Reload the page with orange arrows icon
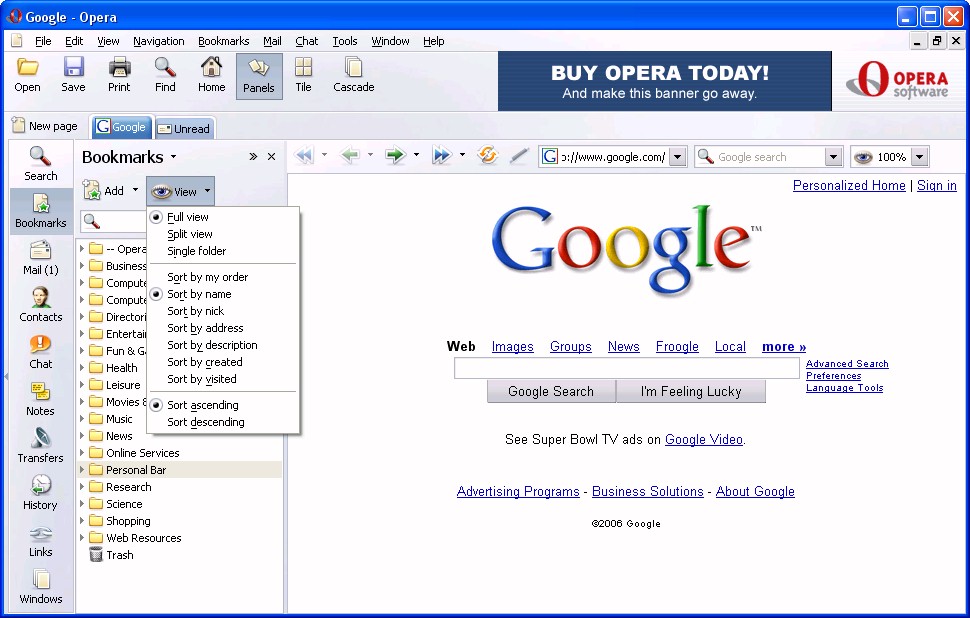The image size is (970, 618). pos(487,155)
